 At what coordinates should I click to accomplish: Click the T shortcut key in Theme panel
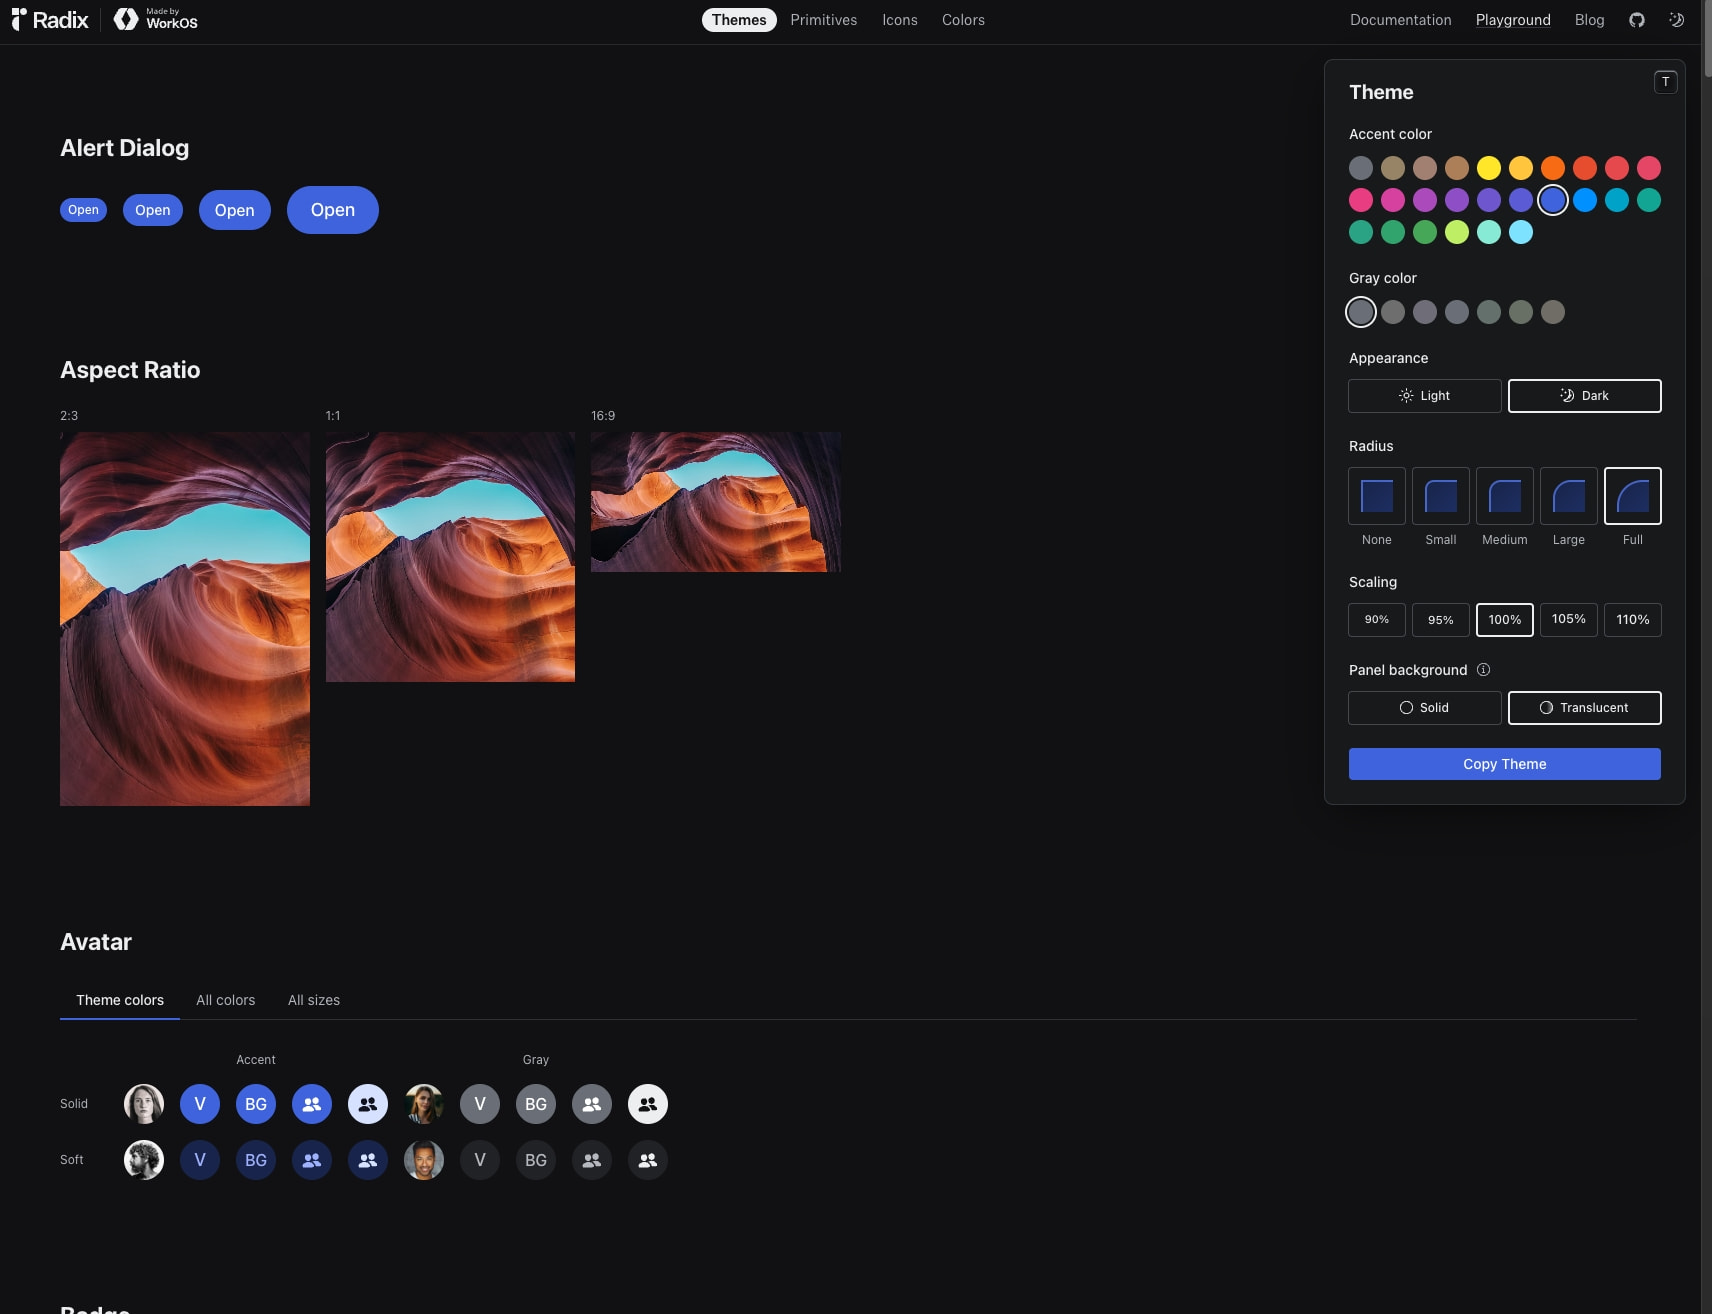1665,82
